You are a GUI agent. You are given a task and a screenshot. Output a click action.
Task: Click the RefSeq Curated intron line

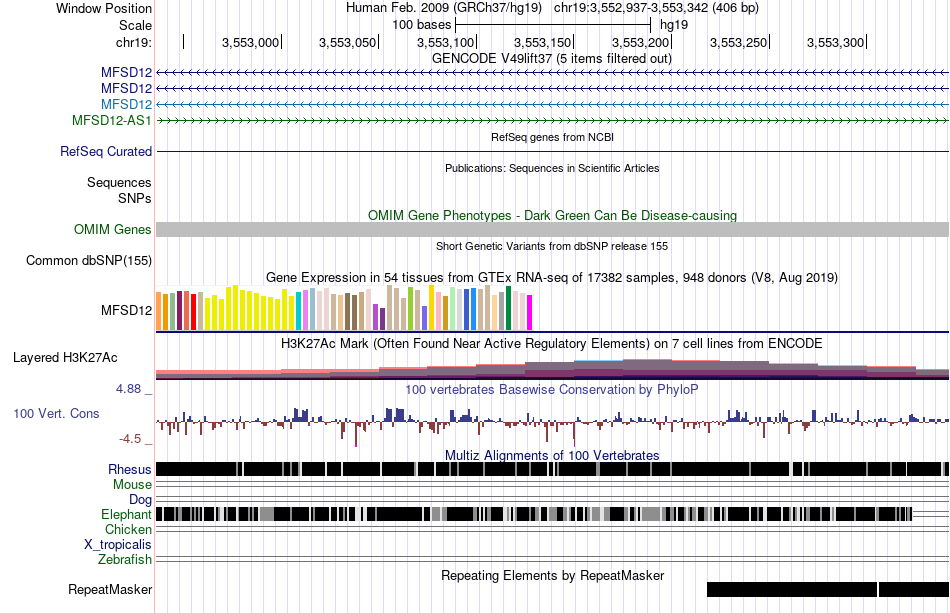click(x=553, y=151)
